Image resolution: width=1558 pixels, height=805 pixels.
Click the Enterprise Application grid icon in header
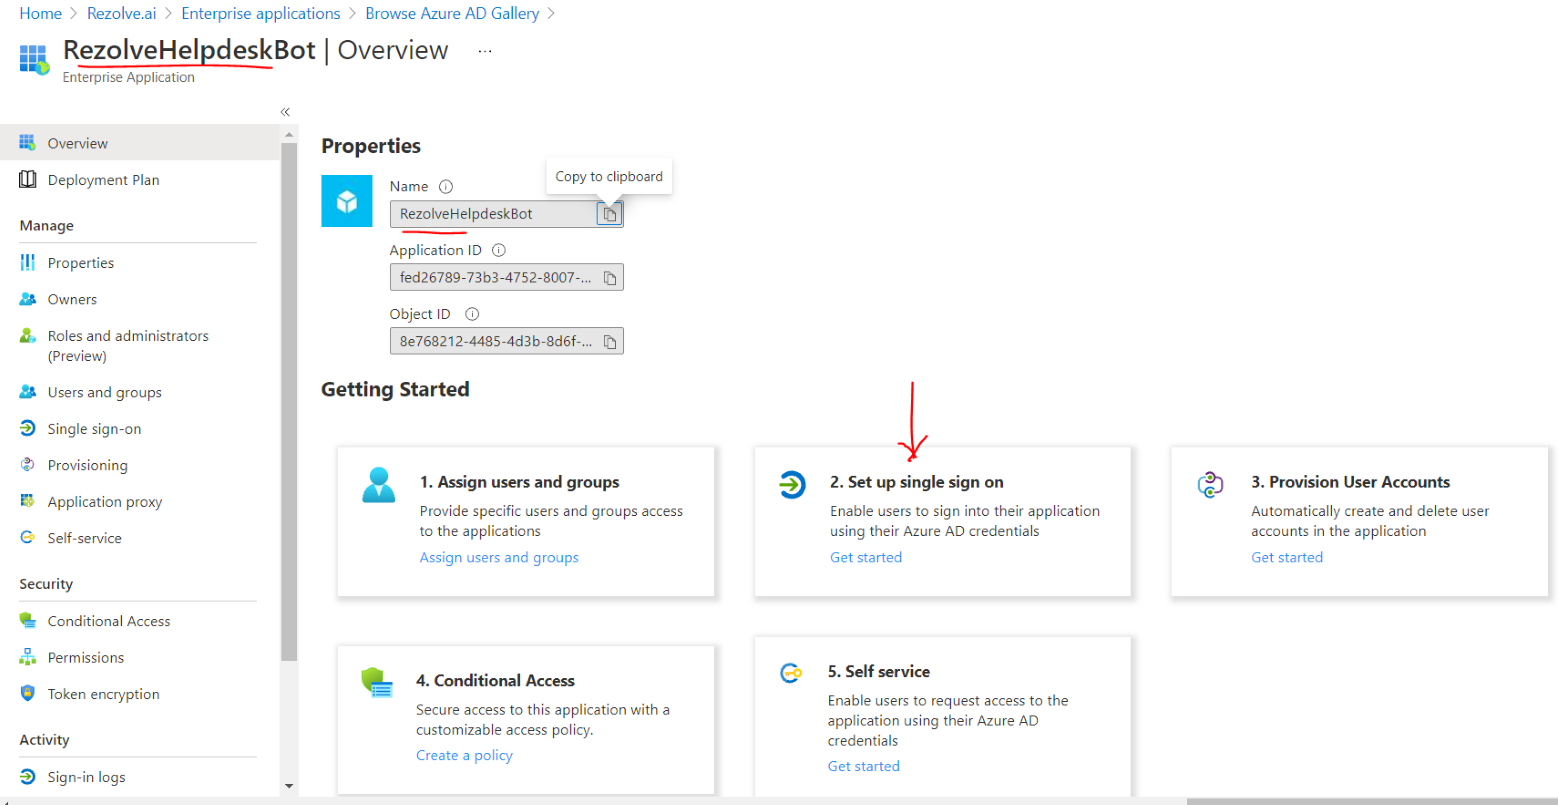pos(34,59)
